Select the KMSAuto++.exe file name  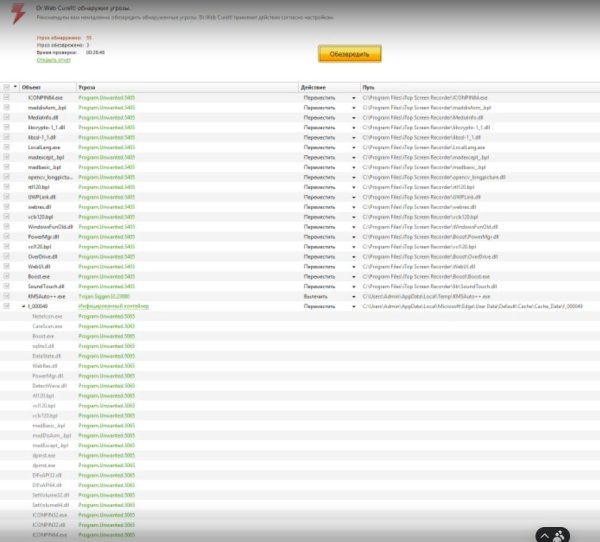46,296
